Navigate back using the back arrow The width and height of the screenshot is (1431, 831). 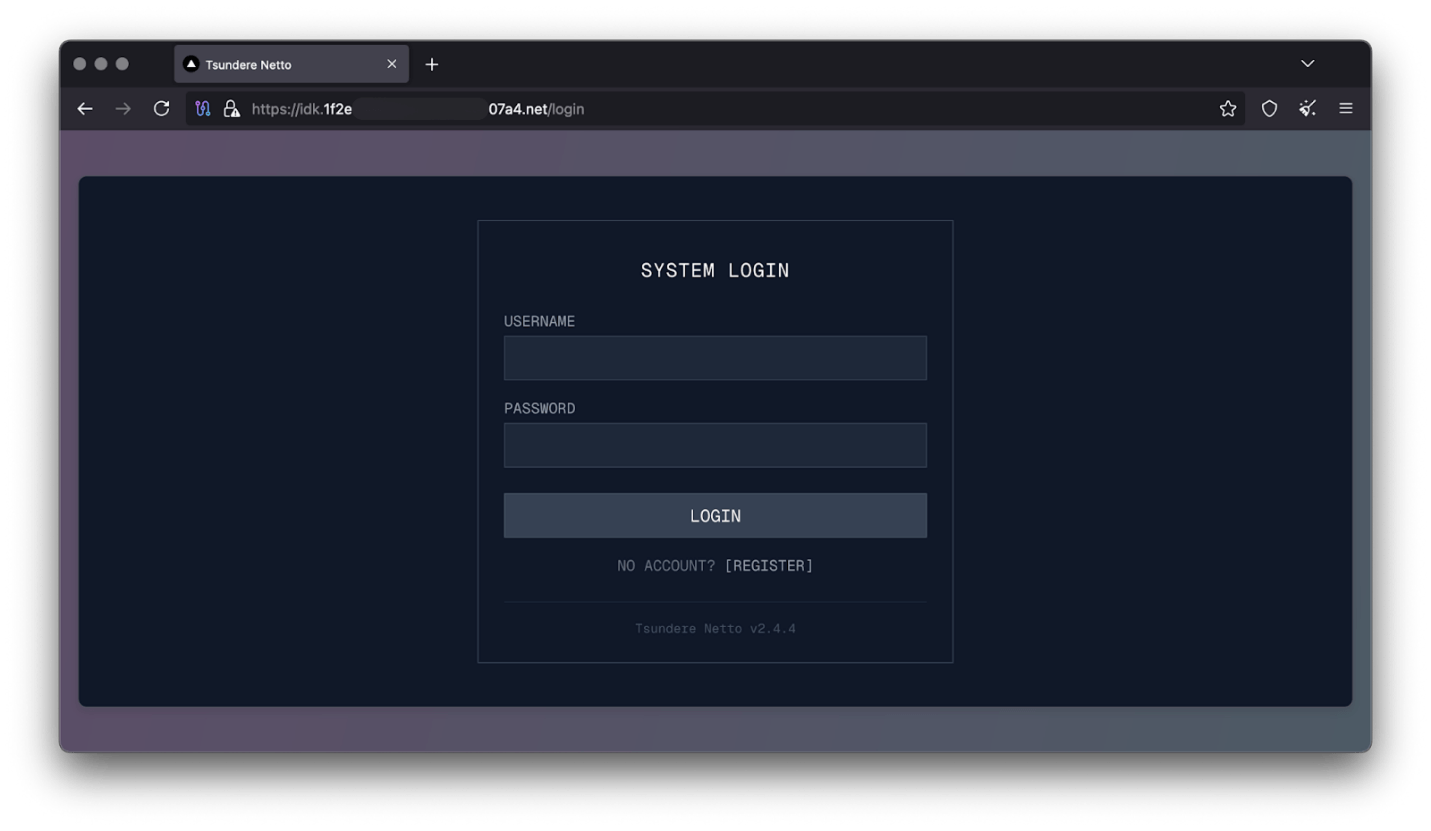85,108
